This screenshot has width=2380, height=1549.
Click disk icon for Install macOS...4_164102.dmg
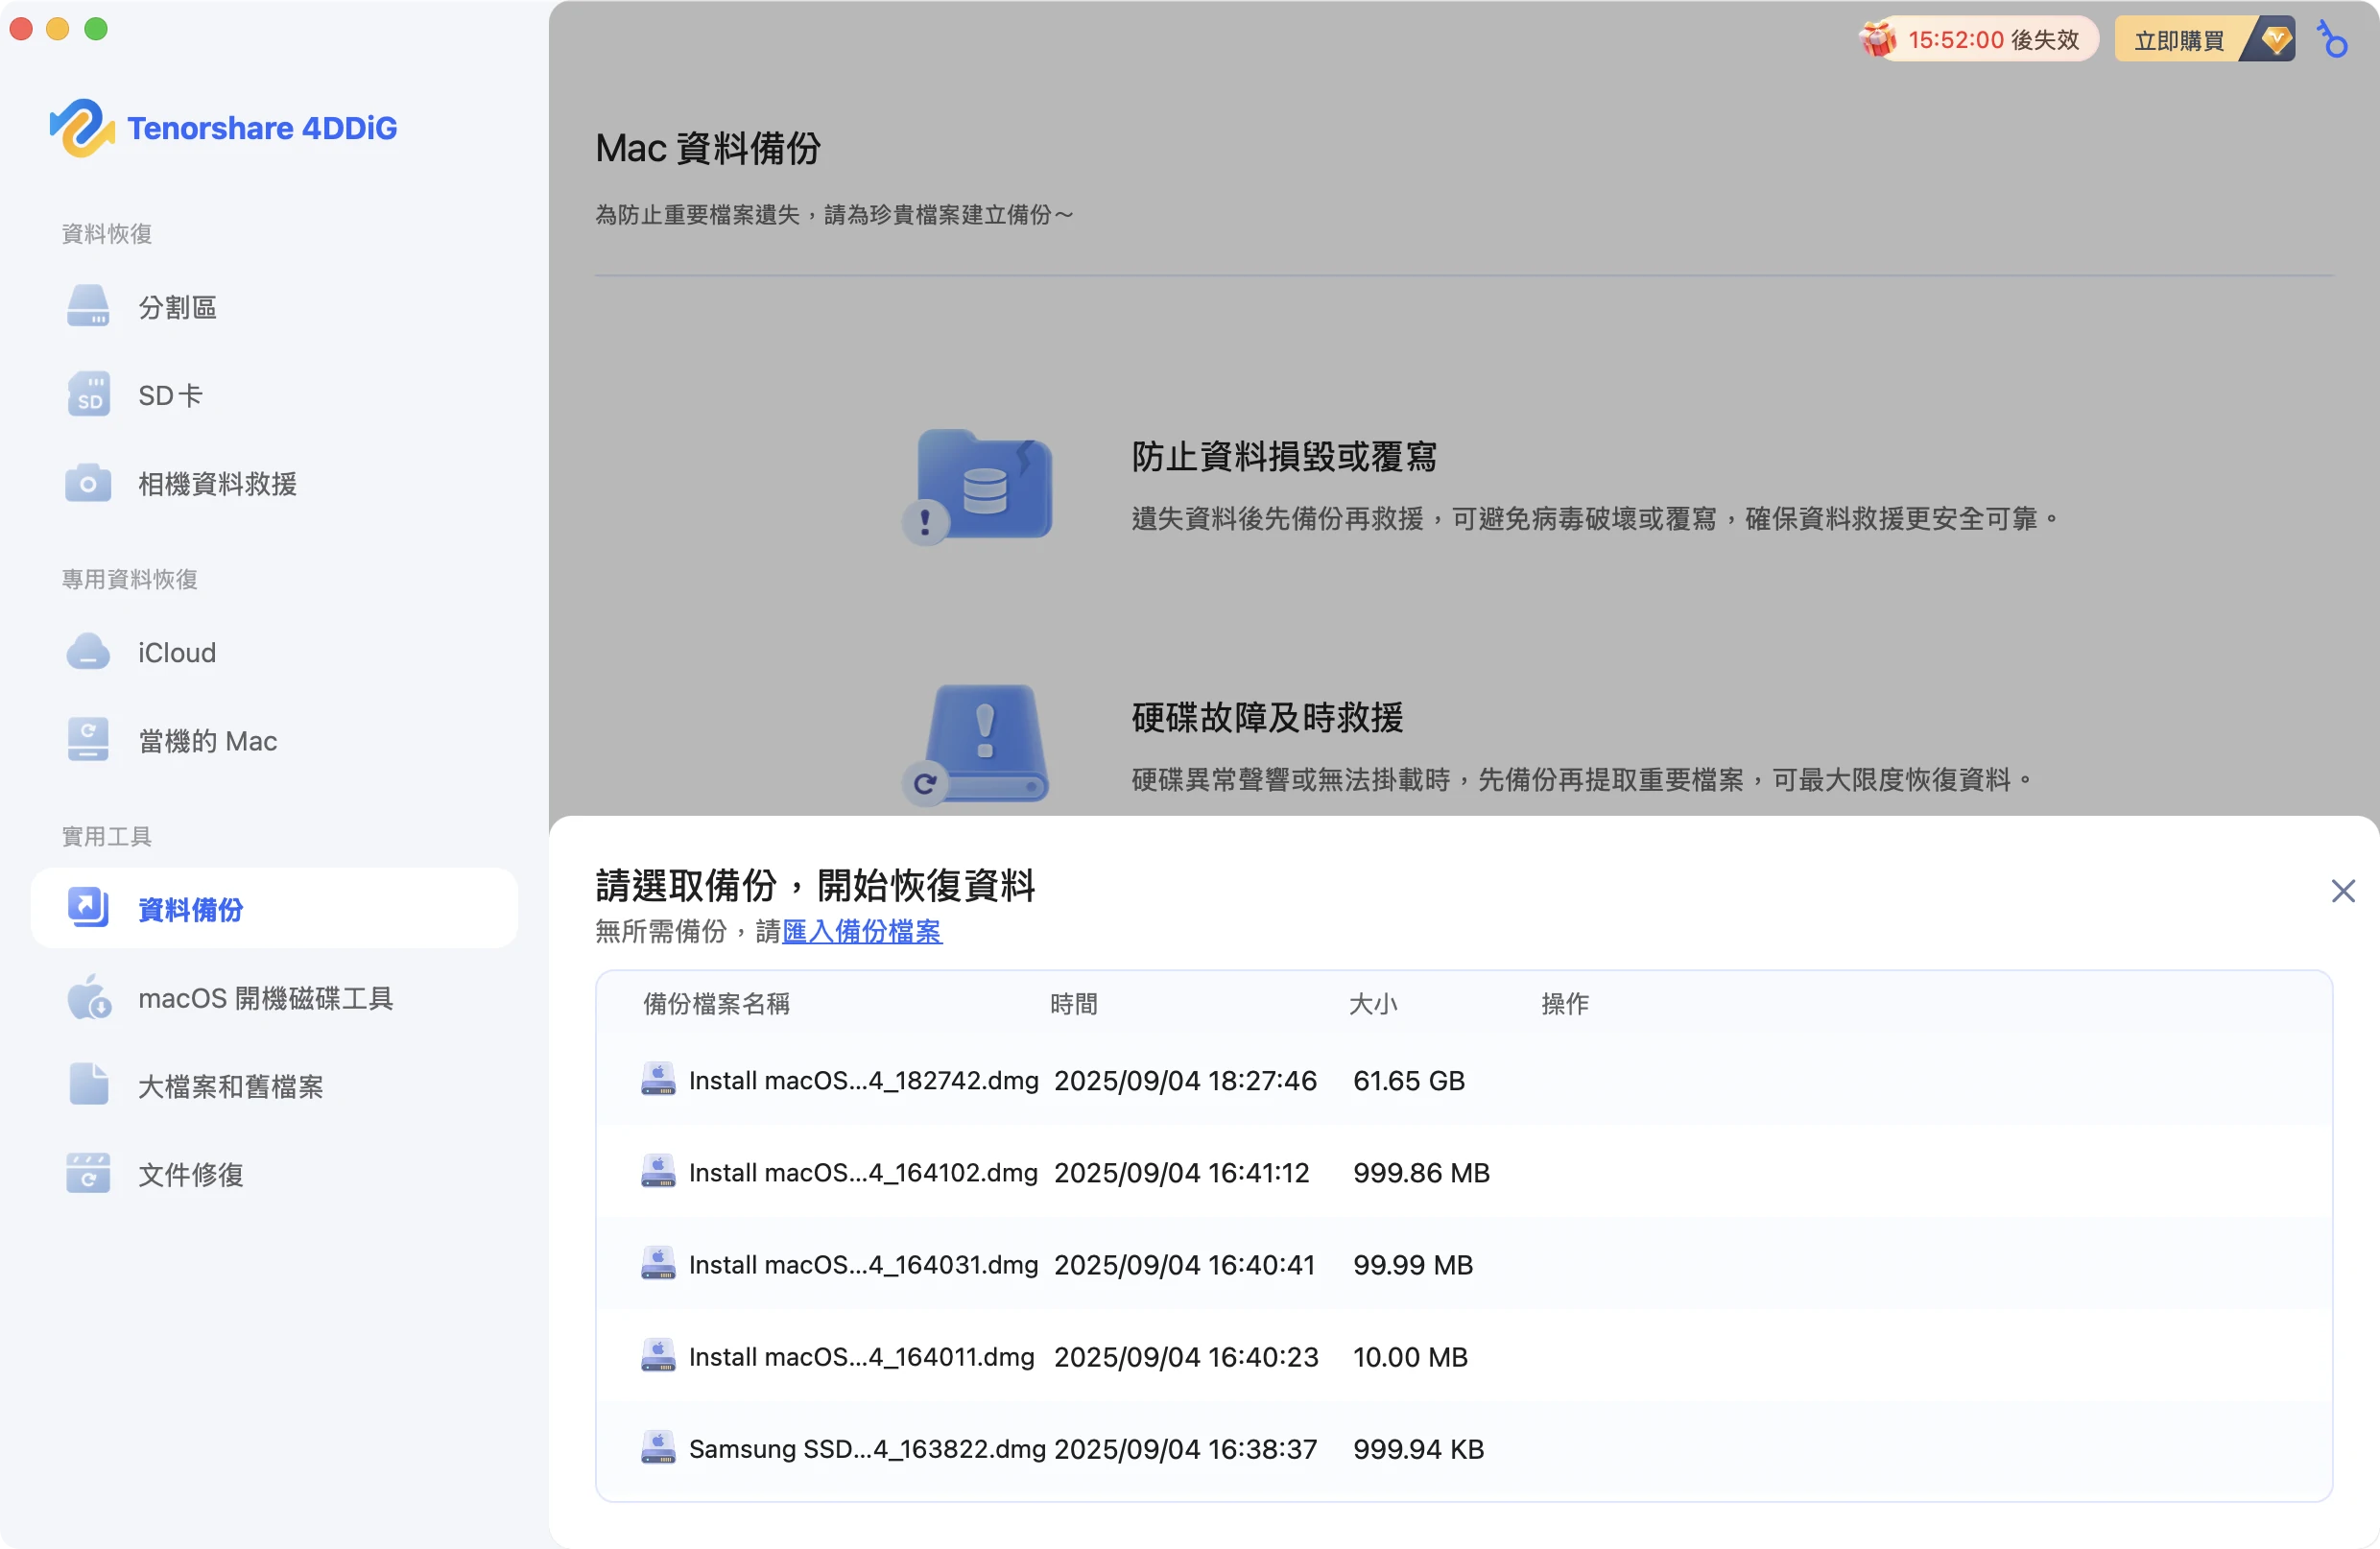pos(658,1171)
